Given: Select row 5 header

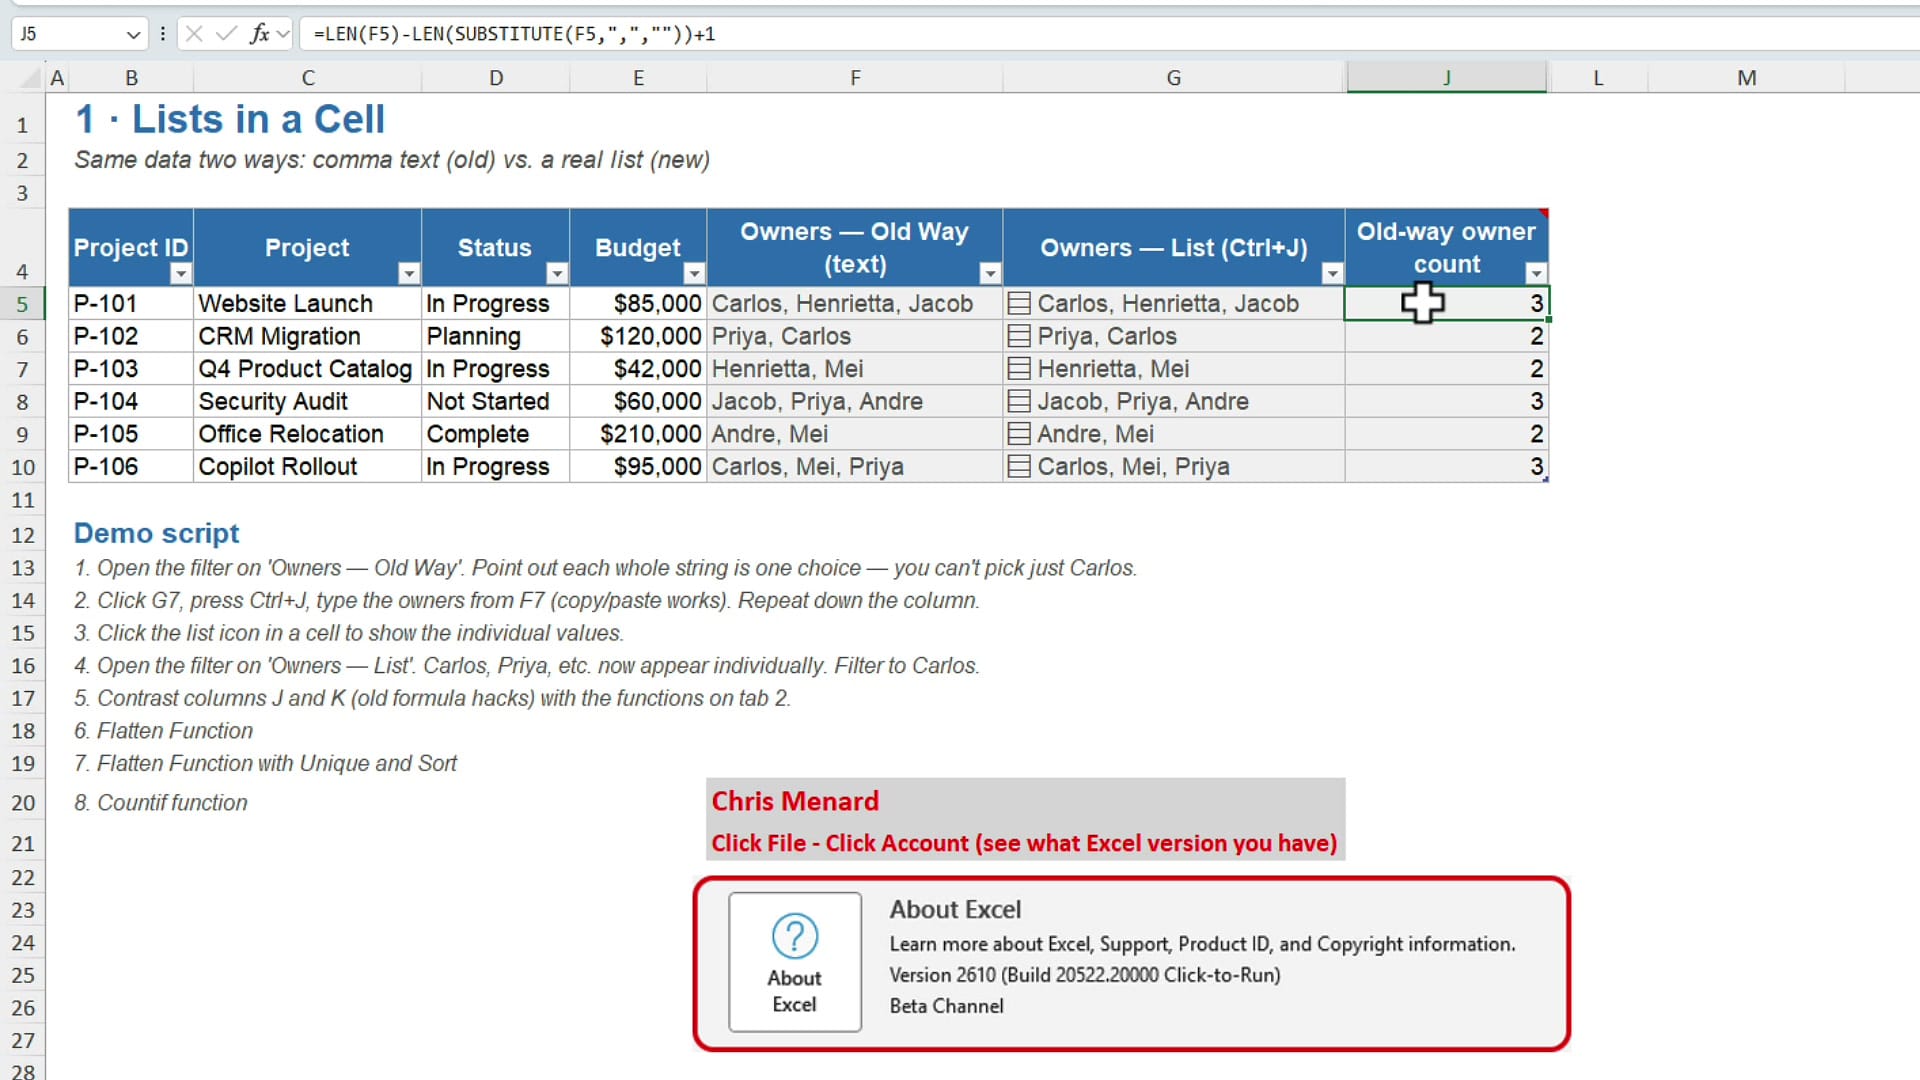Looking at the screenshot, I should coord(22,304).
